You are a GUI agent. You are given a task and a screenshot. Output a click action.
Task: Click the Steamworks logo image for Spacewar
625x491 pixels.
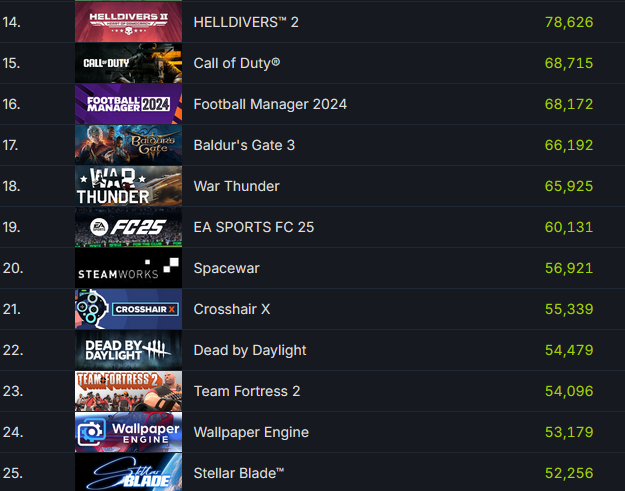[128, 268]
